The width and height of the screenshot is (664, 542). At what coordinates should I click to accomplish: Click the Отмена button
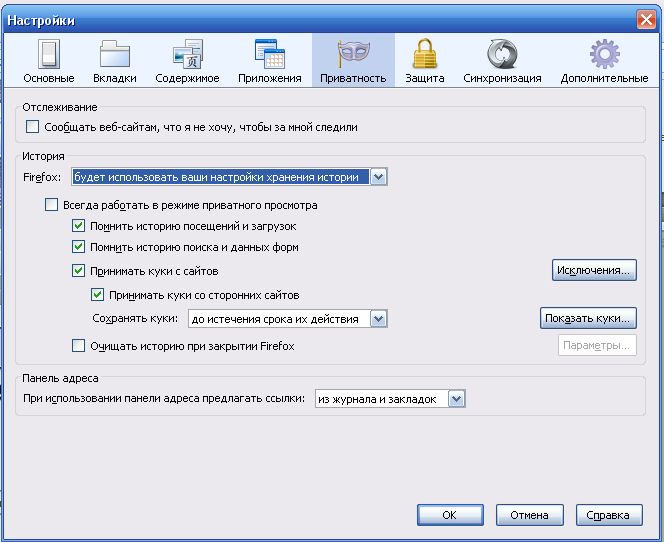(529, 515)
